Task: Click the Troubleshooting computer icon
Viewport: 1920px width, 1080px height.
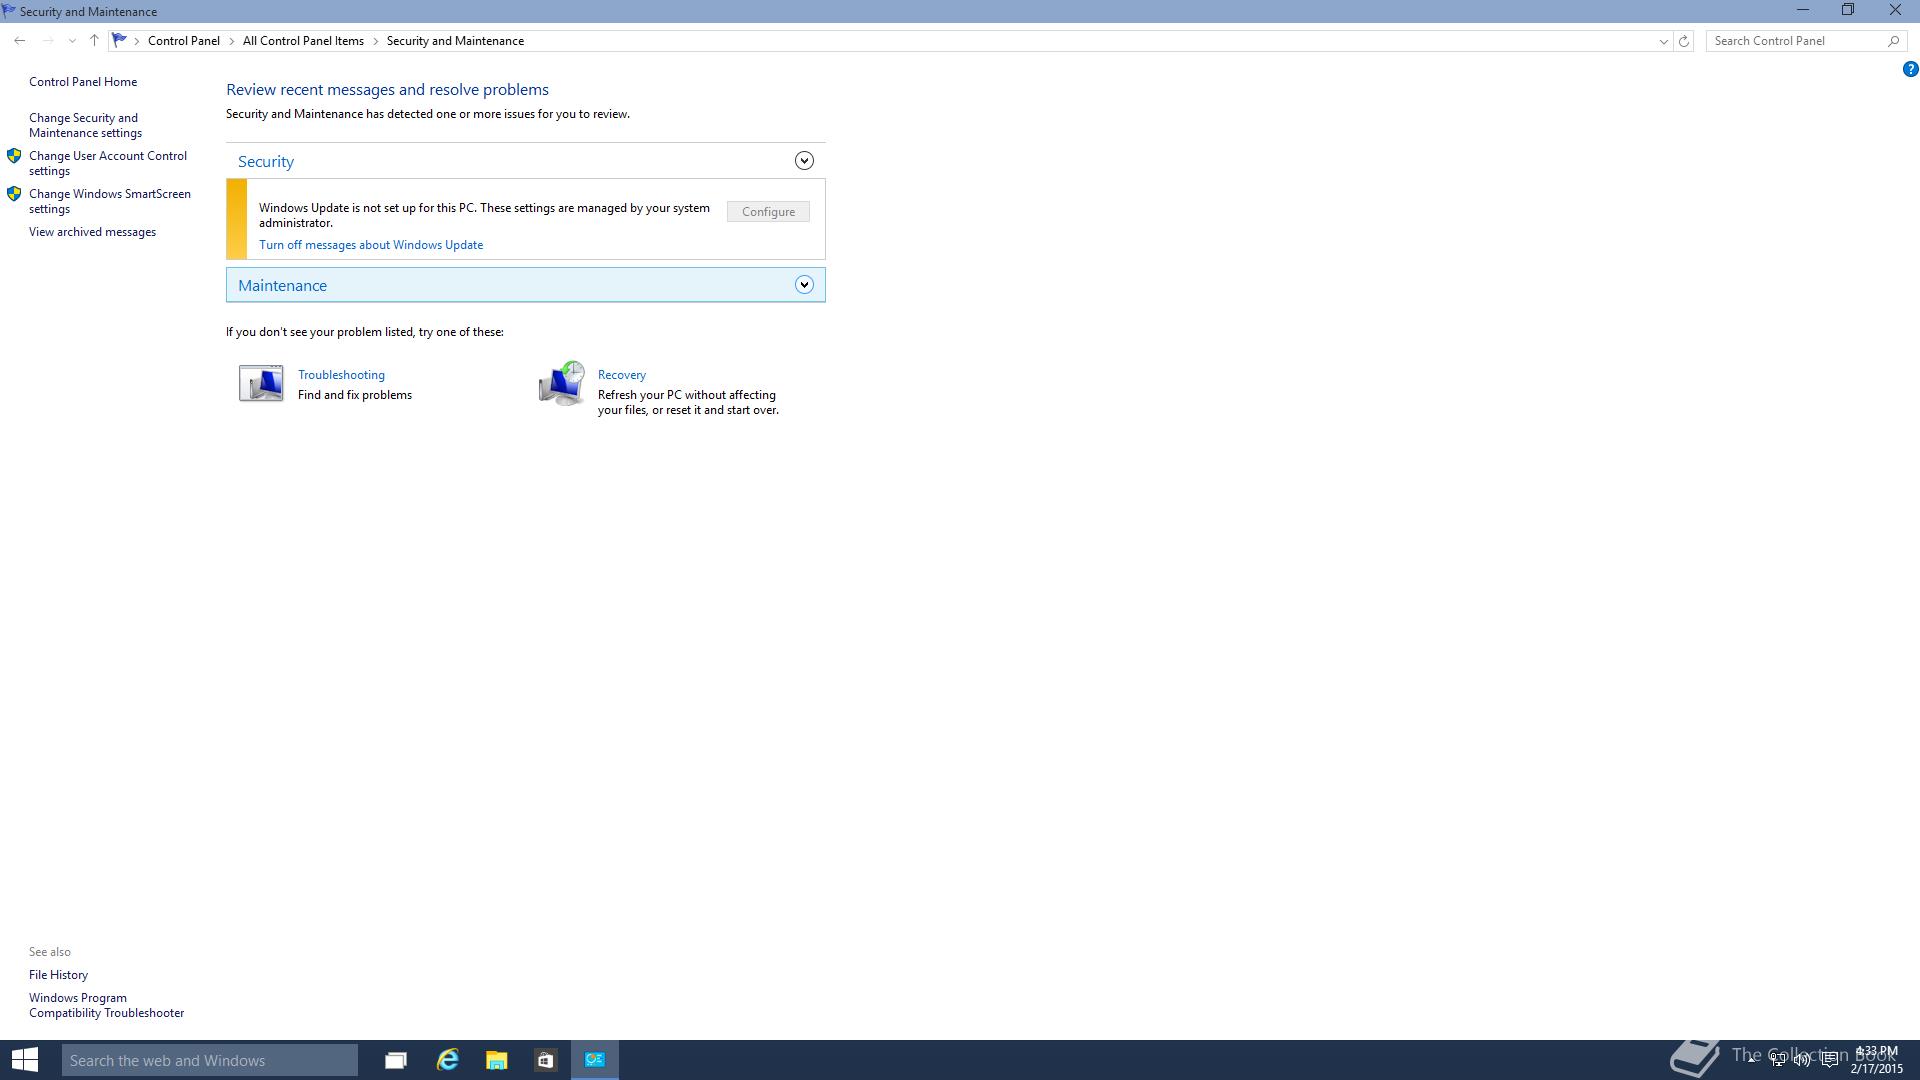Action: (261, 383)
